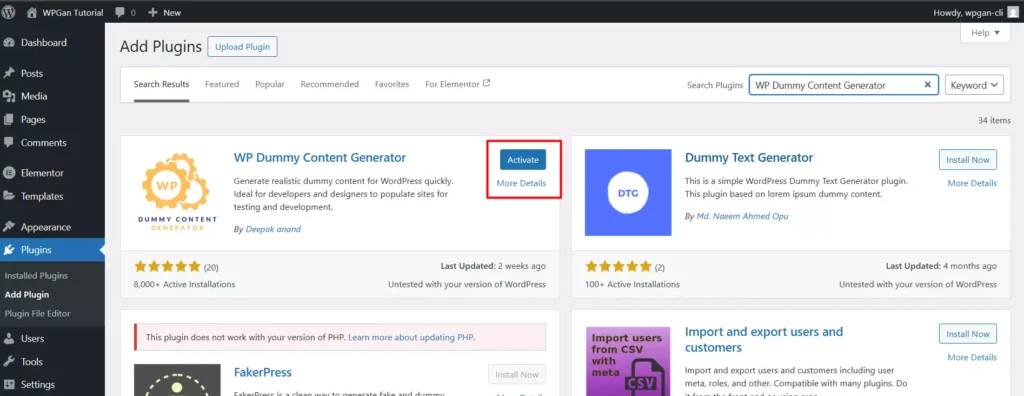Install Dummy Text Generator now
Image resolution: width=1024 pixels, height=396 pixels.
click(x=968, y=159)
